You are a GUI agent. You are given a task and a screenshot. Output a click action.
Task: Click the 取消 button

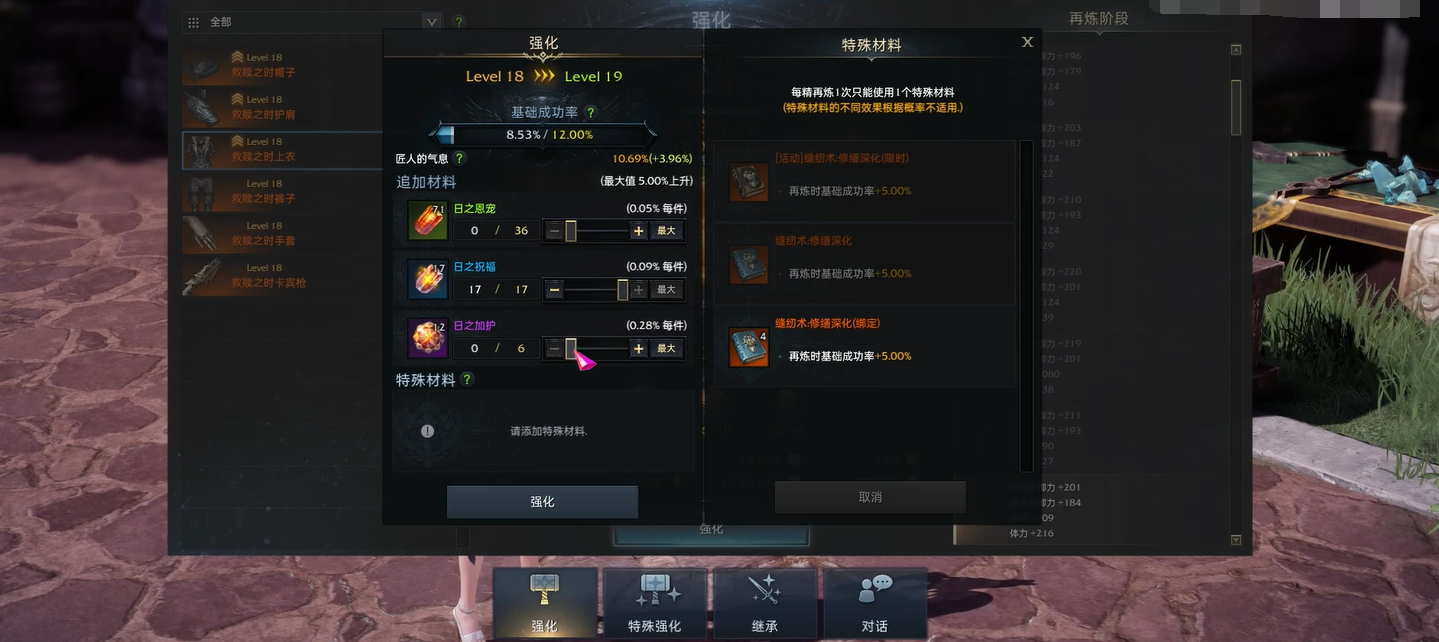(870, 497)
